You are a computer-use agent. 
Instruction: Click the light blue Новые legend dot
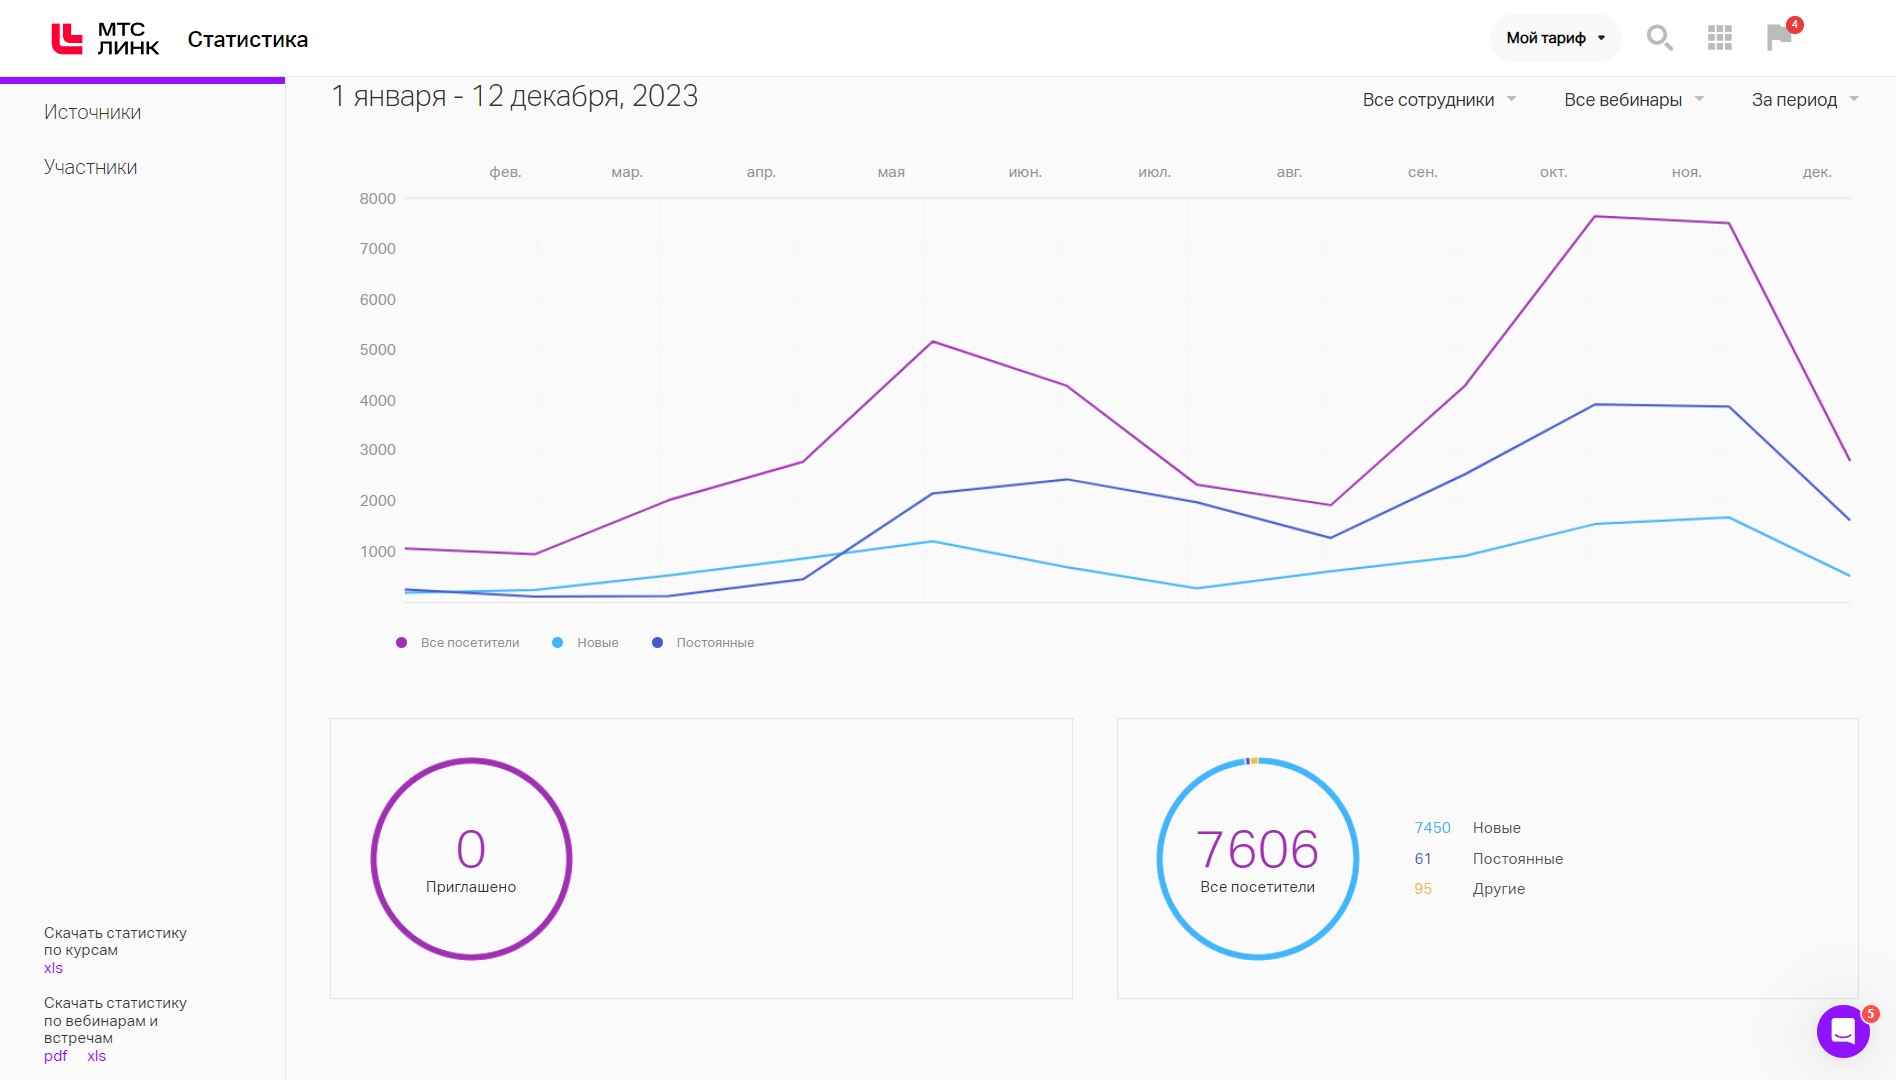557,643
